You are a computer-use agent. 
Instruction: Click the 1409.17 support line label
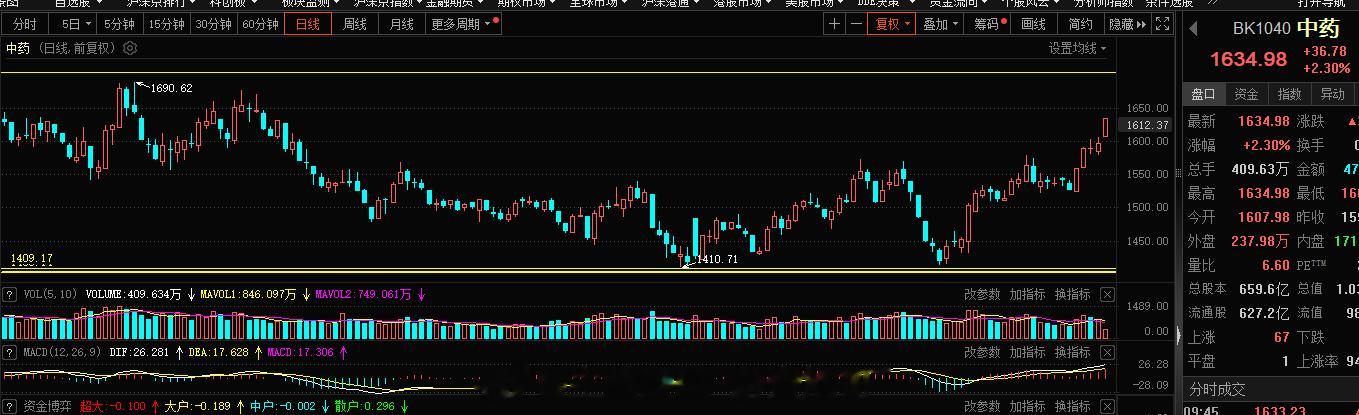tap(31, 259)
